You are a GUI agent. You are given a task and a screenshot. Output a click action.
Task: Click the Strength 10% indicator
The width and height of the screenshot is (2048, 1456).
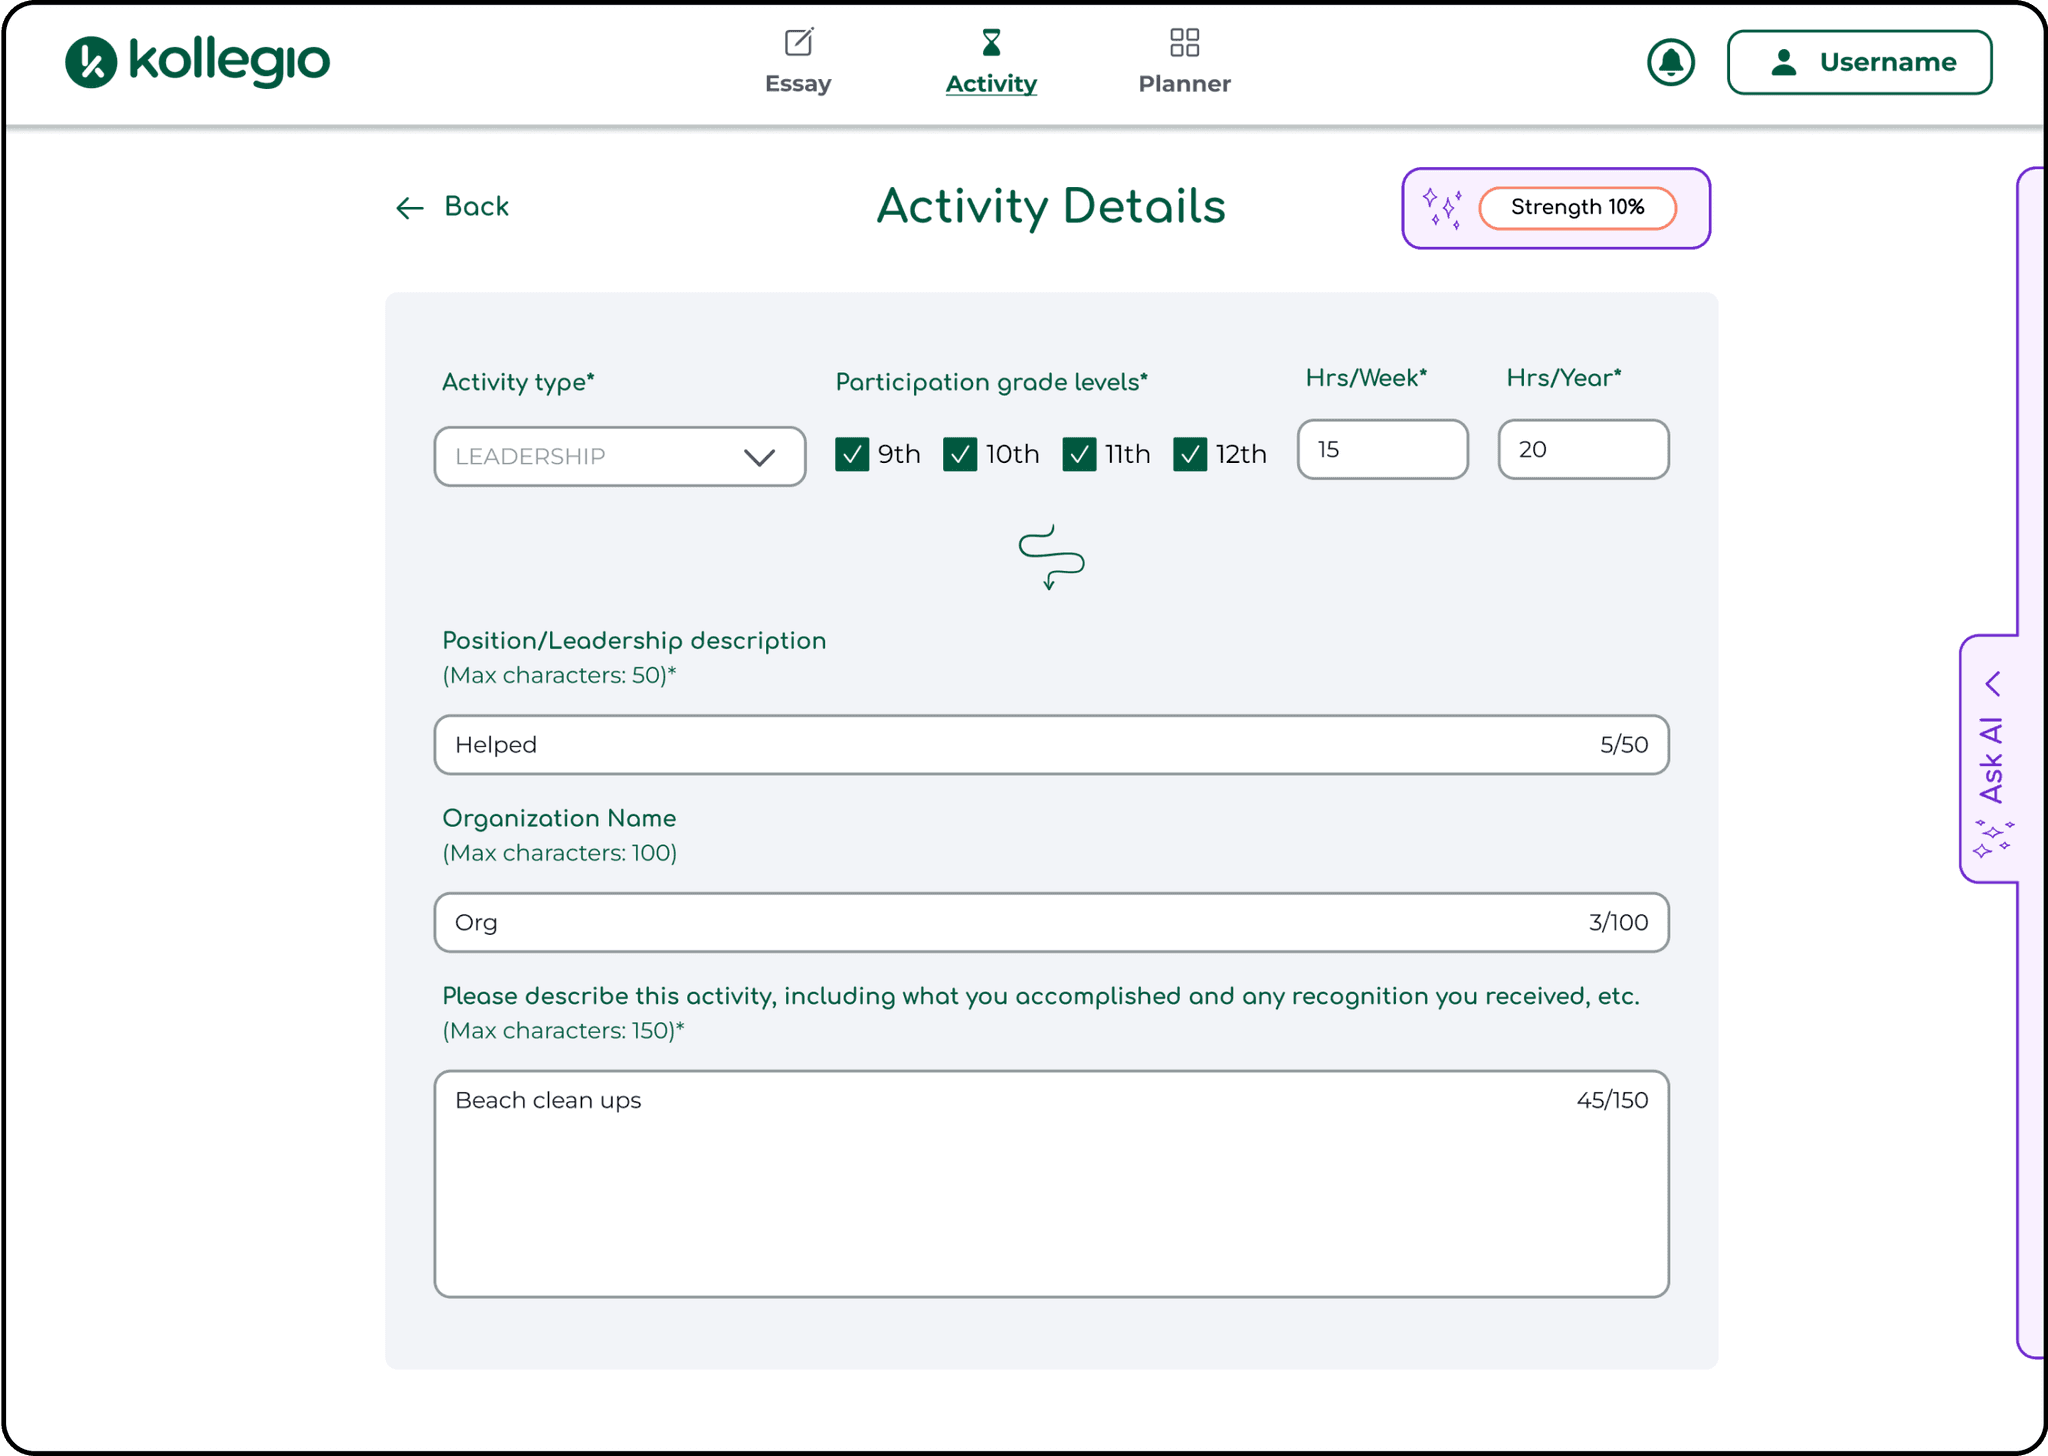[1577, 208]
